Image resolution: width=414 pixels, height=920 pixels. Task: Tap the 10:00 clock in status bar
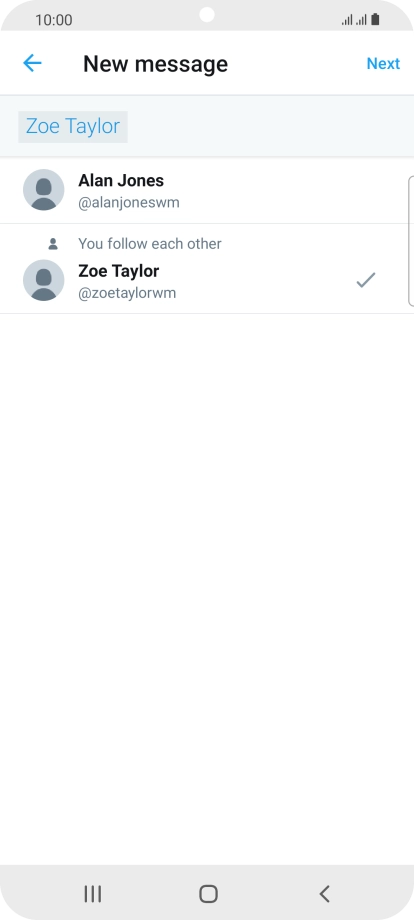pos(53,20)
